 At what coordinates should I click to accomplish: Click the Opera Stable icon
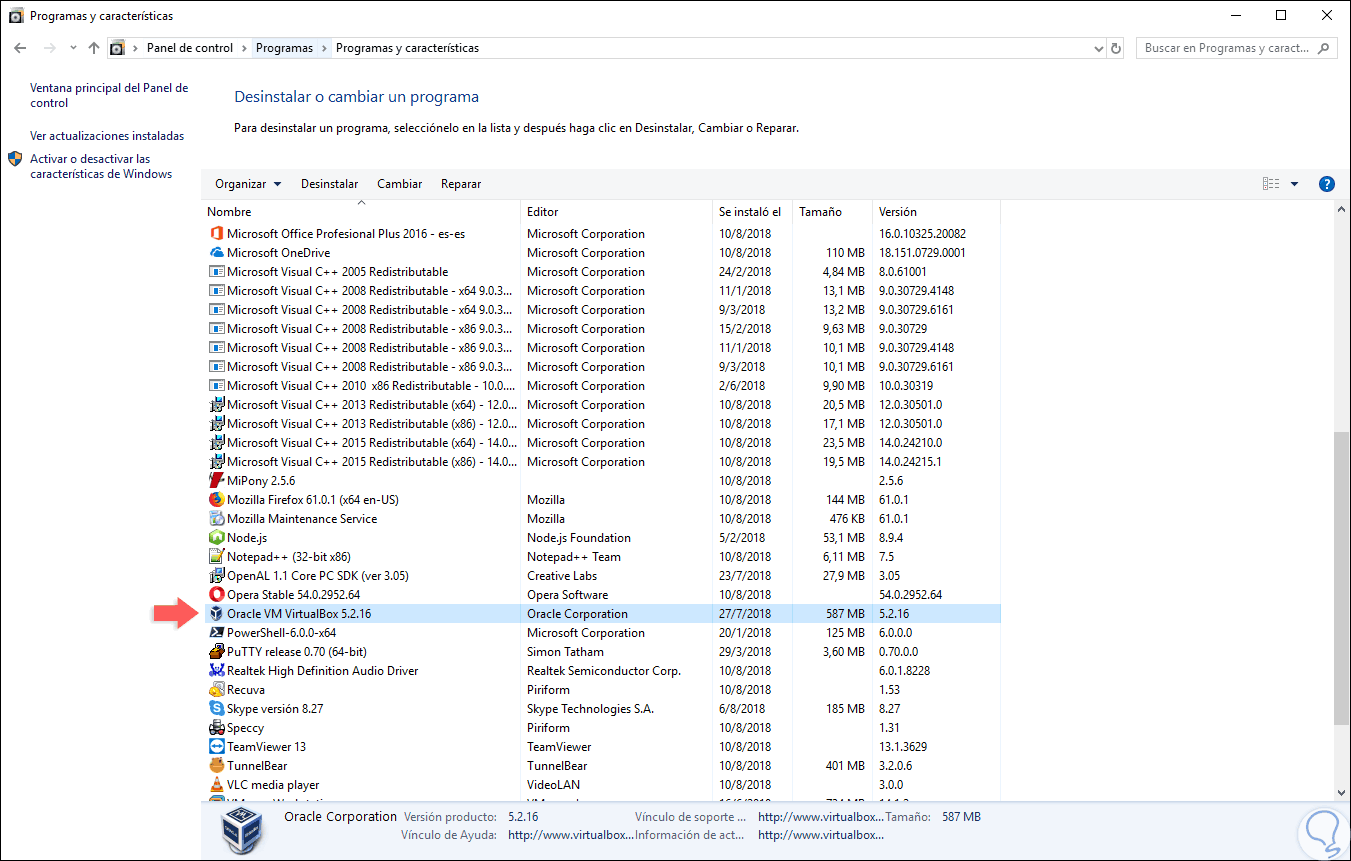216,595
